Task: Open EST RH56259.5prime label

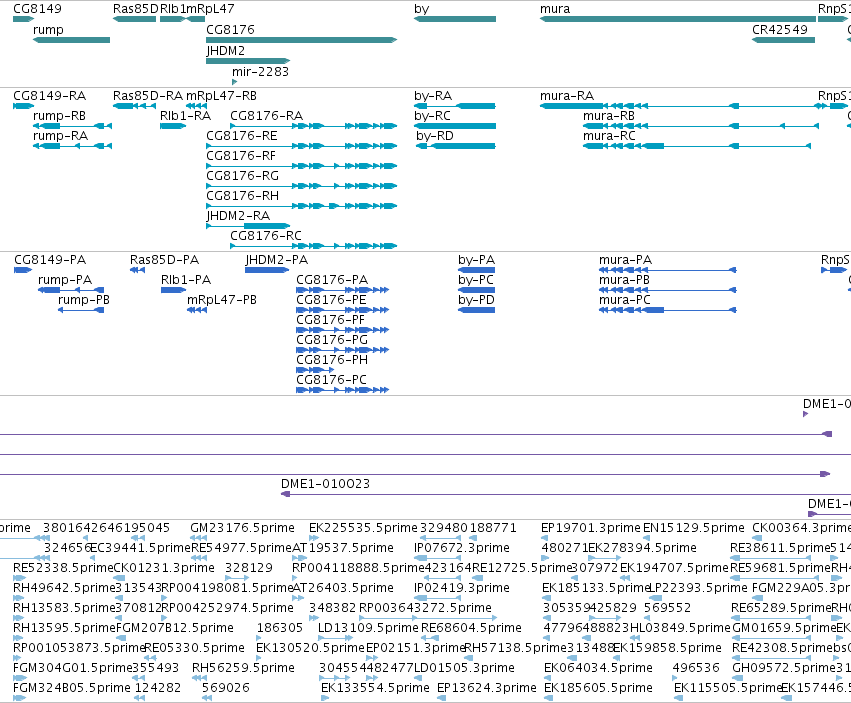Action: coord(243,668)
